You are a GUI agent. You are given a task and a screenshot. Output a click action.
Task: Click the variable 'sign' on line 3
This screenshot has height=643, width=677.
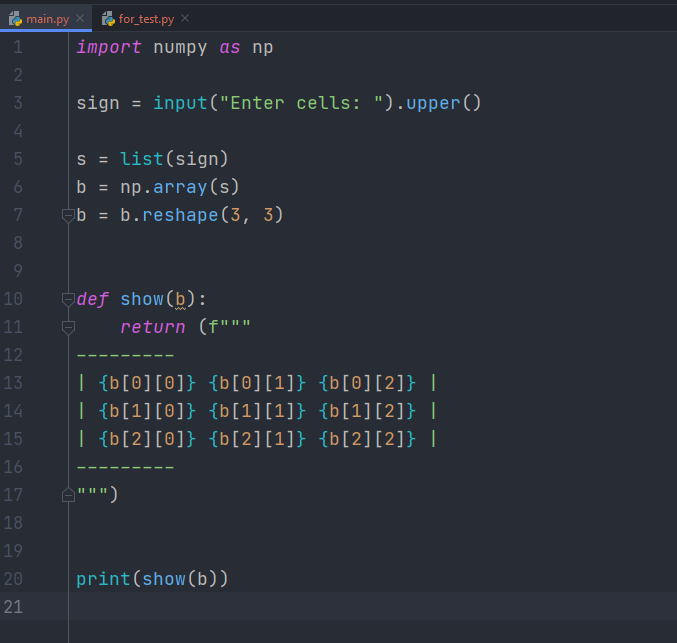98,104
